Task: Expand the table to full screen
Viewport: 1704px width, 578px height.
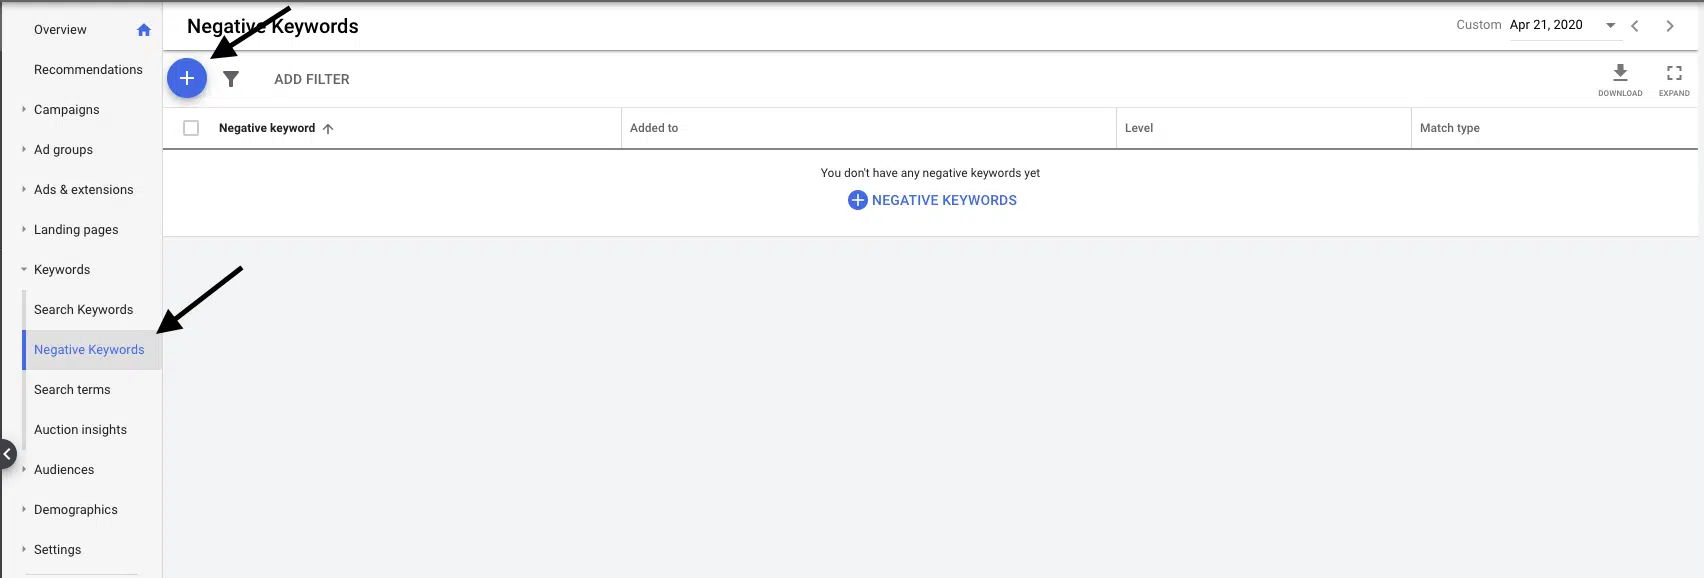Action: (x=1674, y=80)
